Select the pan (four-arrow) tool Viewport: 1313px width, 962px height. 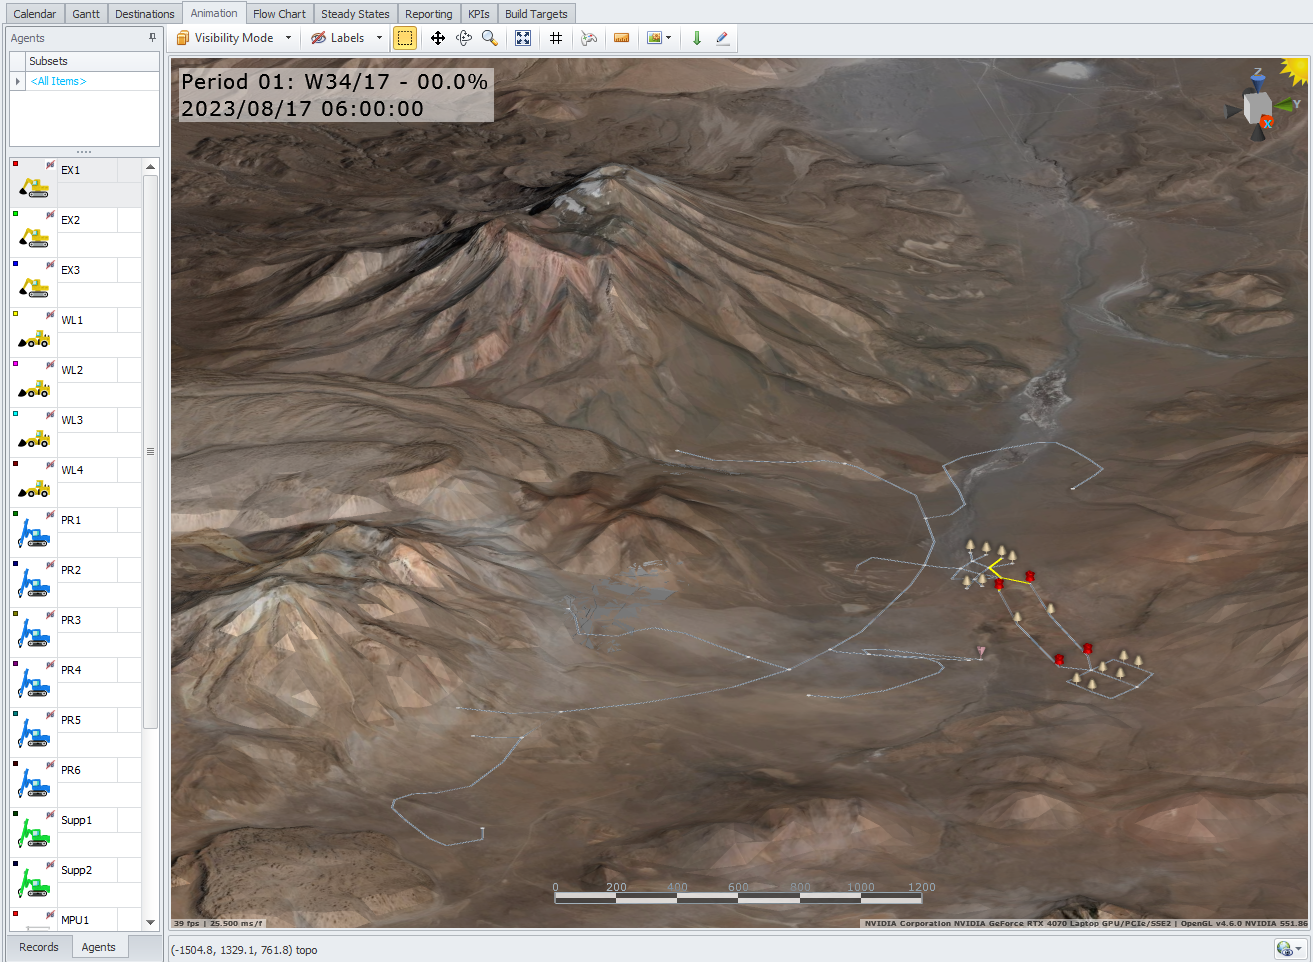point(437,38)
